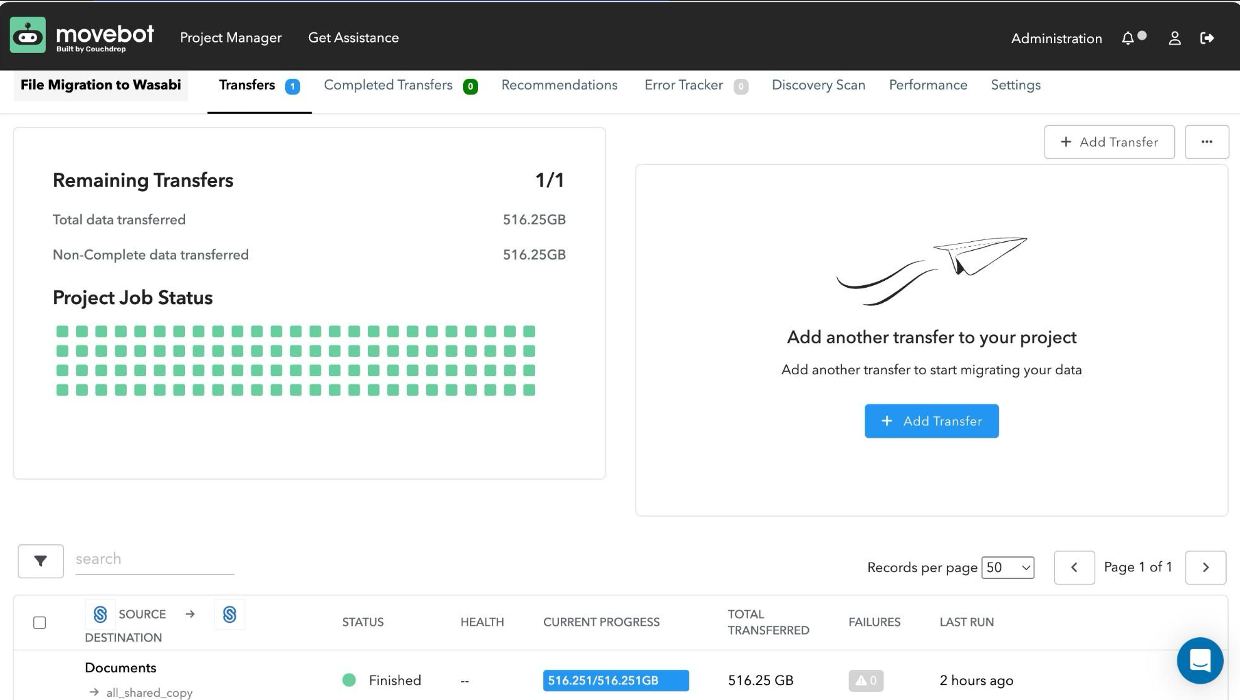Click the Movebot robot logo
The width and height of the screenshot is (1240, 700).
point(28,36)
